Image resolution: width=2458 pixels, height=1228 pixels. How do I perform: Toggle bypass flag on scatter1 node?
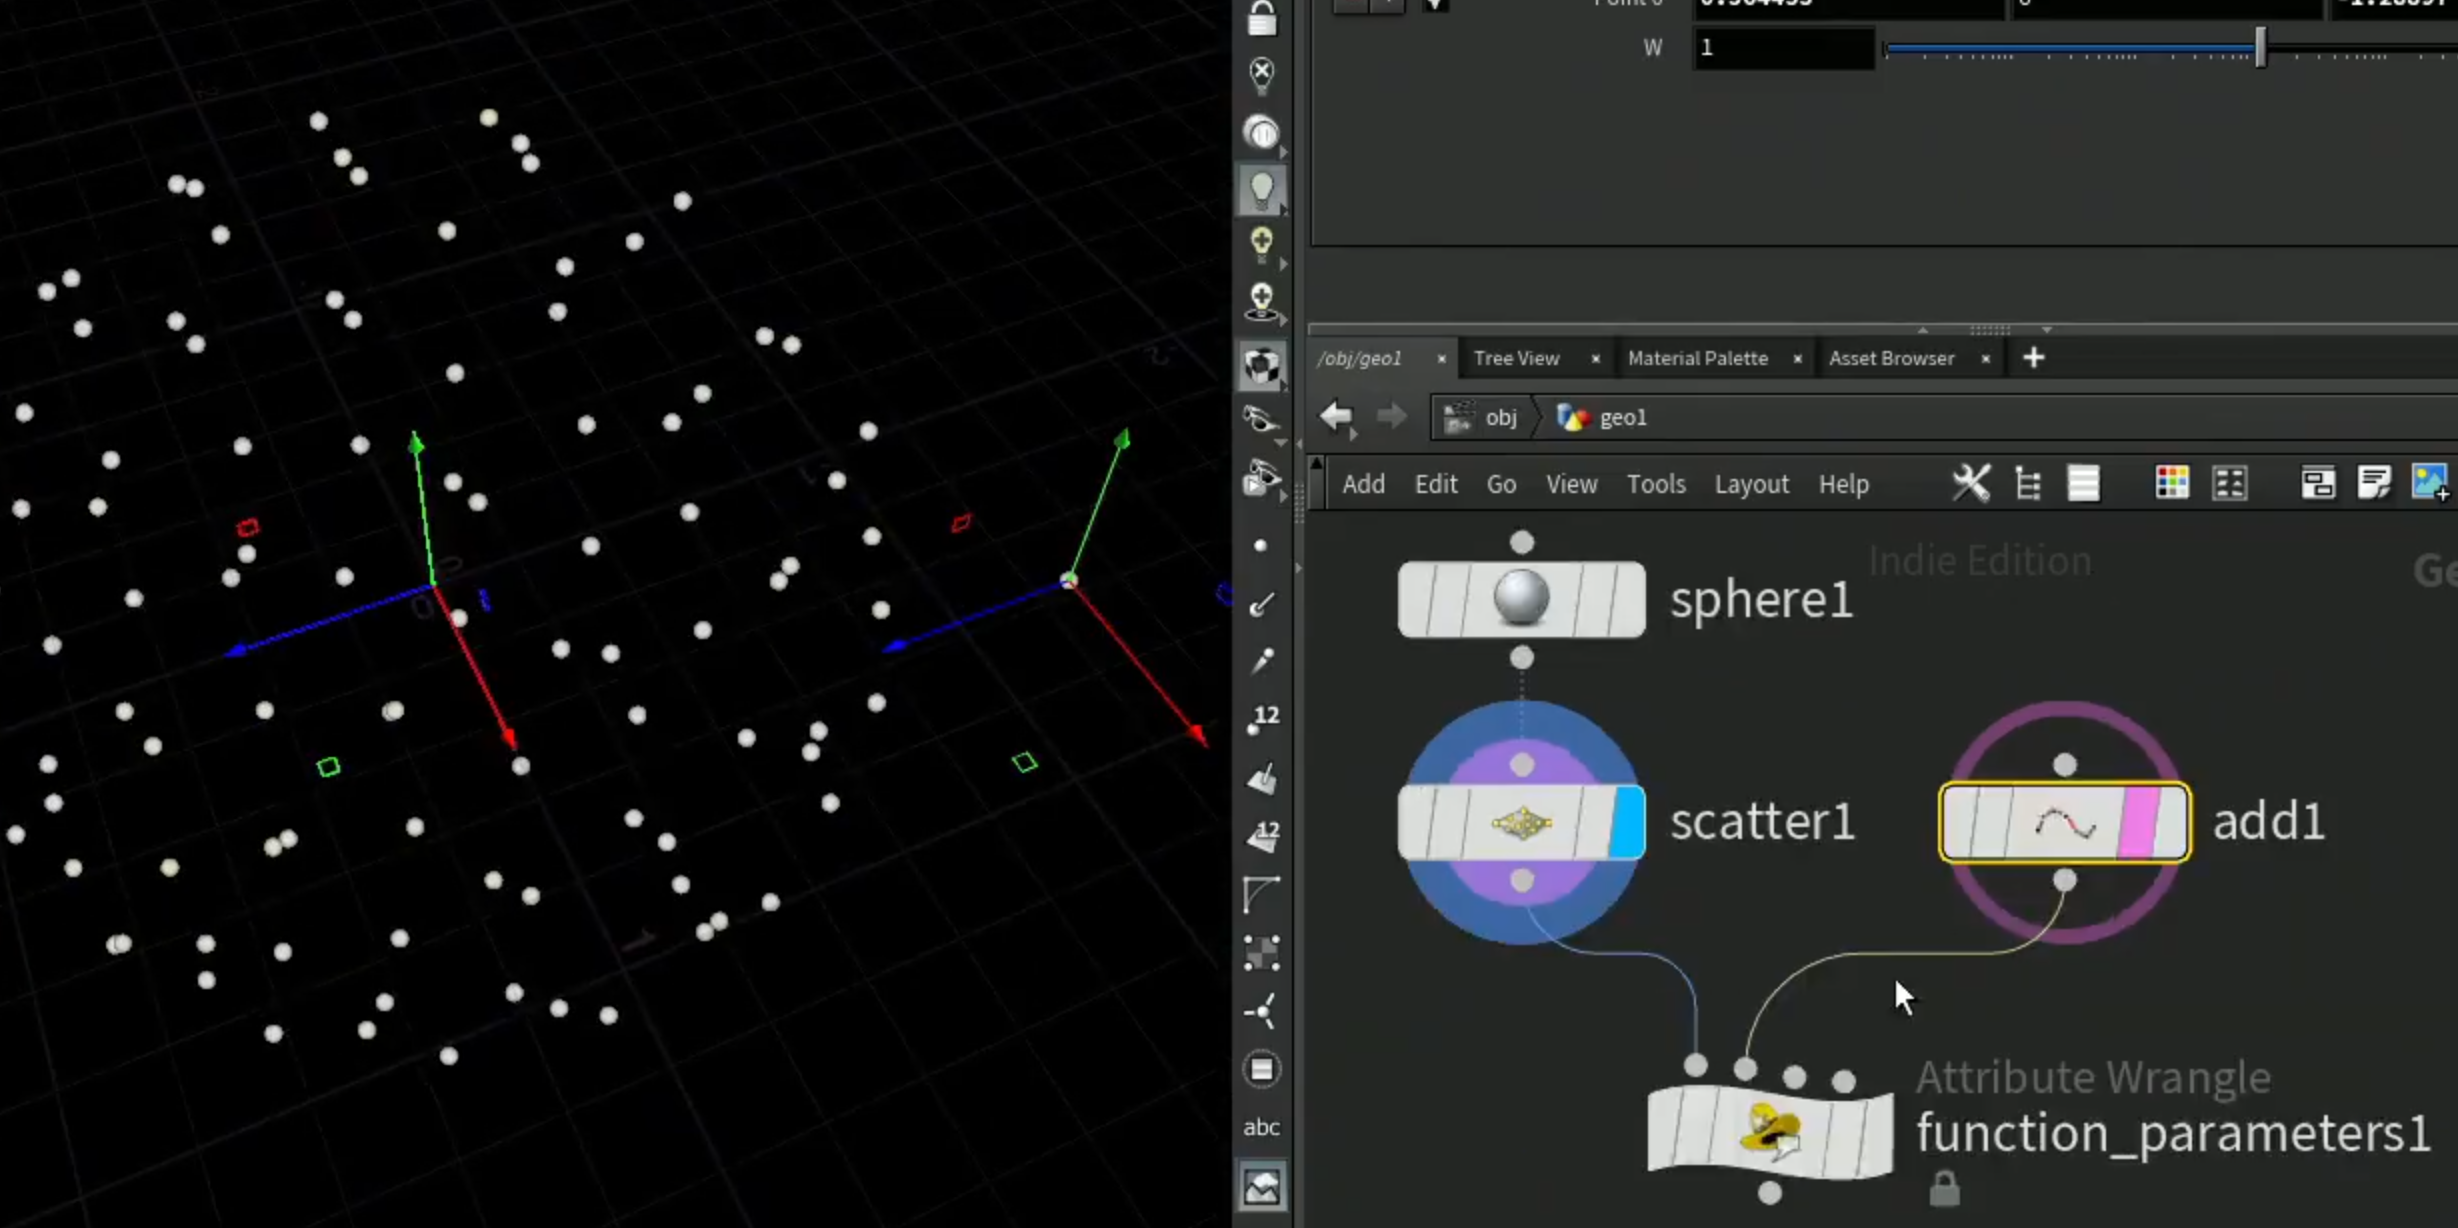point(1416,822)
